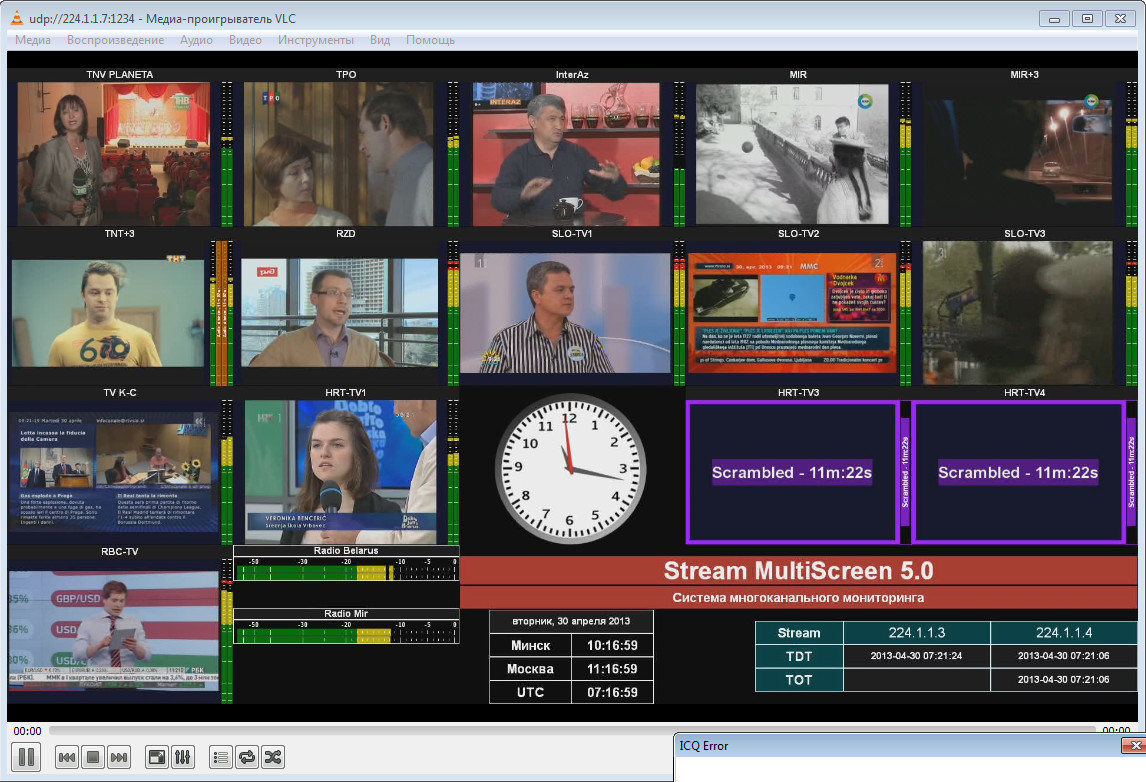The width and height of the screenshot is (1146, 782).
Task: Click stream address 224.1.1.3 cell
Action: tap(917, 633)
